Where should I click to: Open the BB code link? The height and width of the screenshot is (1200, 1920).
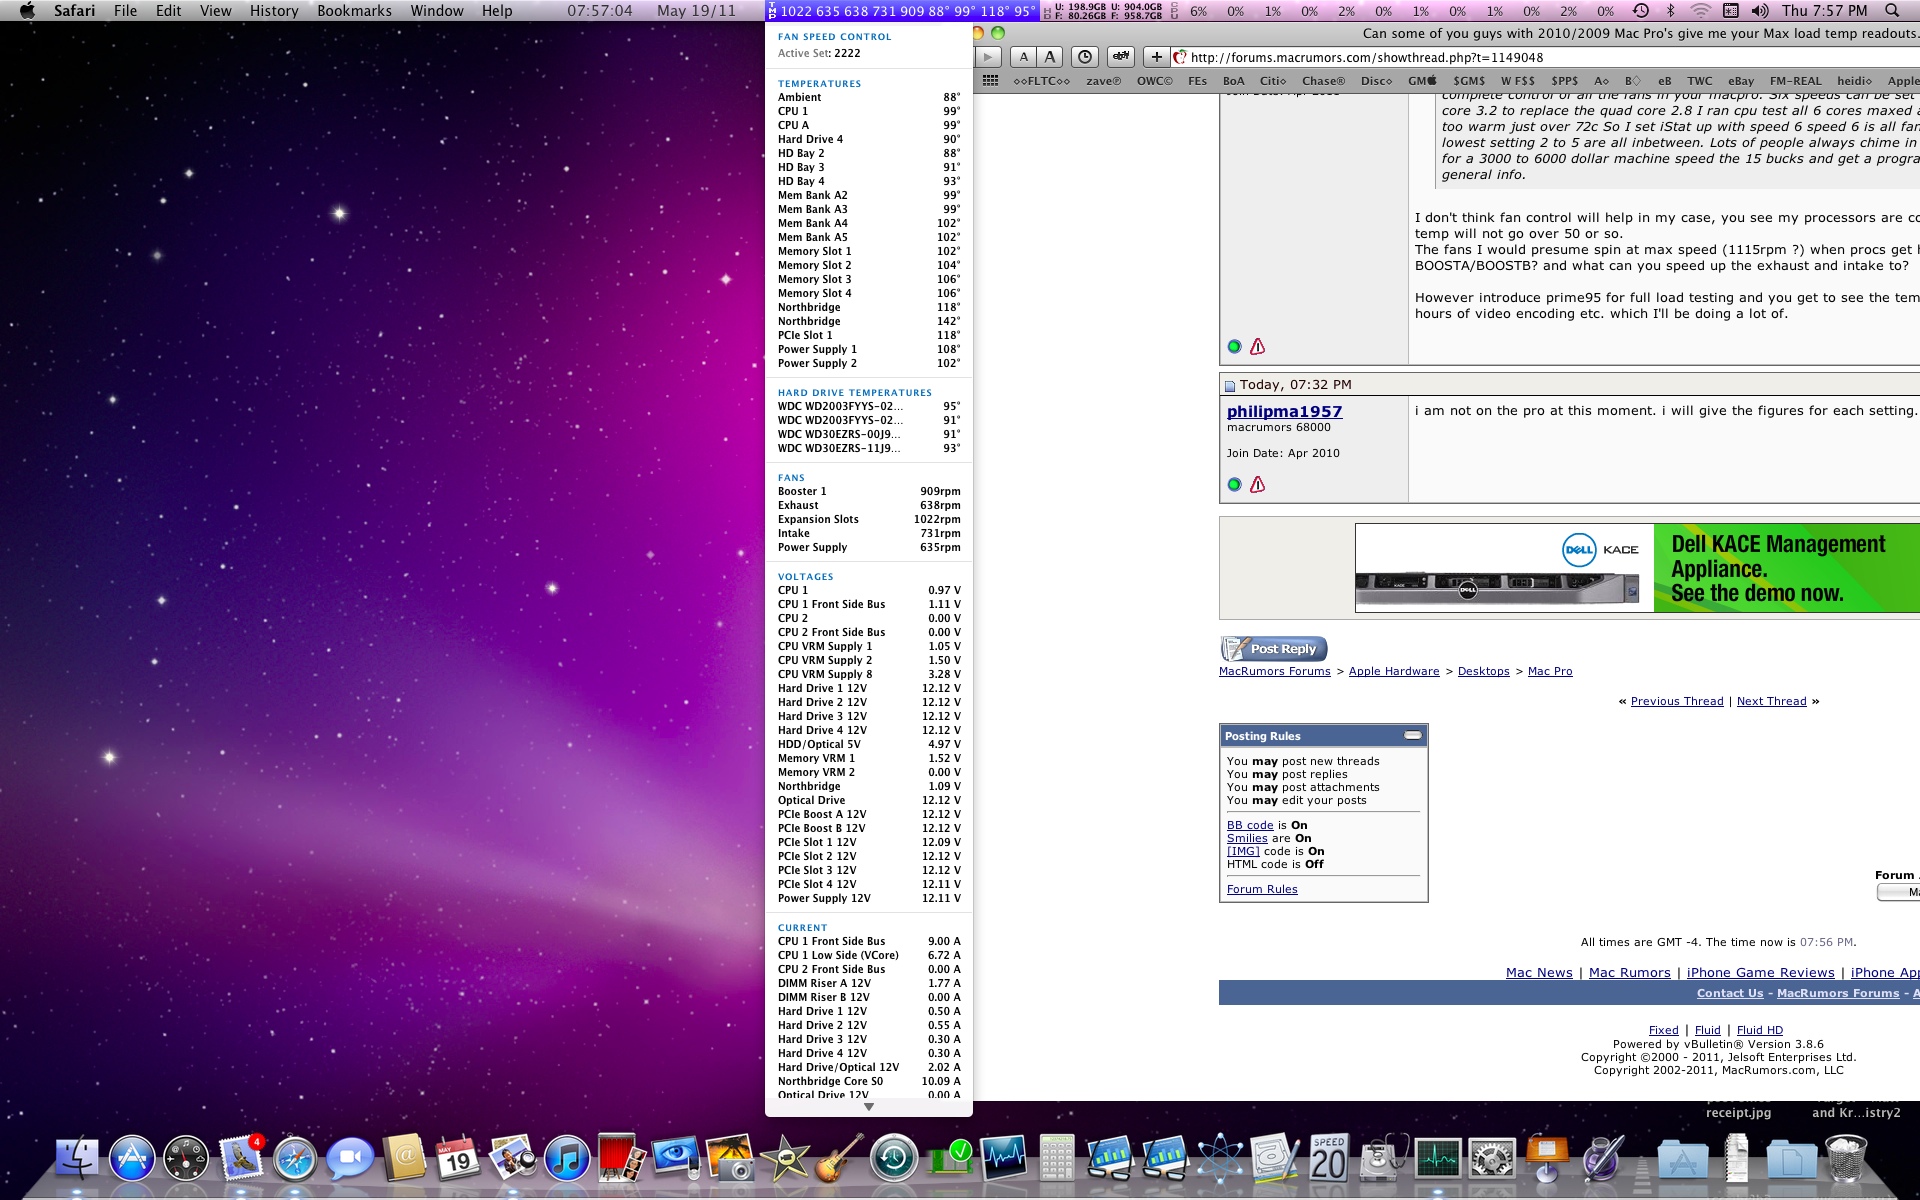(1250, 826)
